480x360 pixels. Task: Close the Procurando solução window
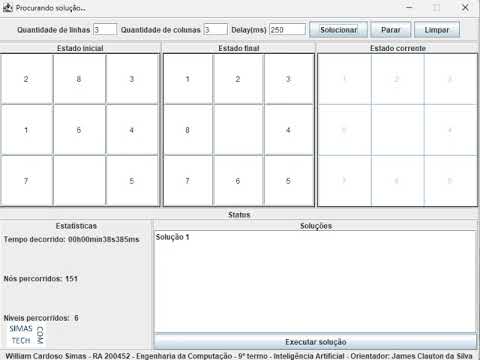pos(465,7)
